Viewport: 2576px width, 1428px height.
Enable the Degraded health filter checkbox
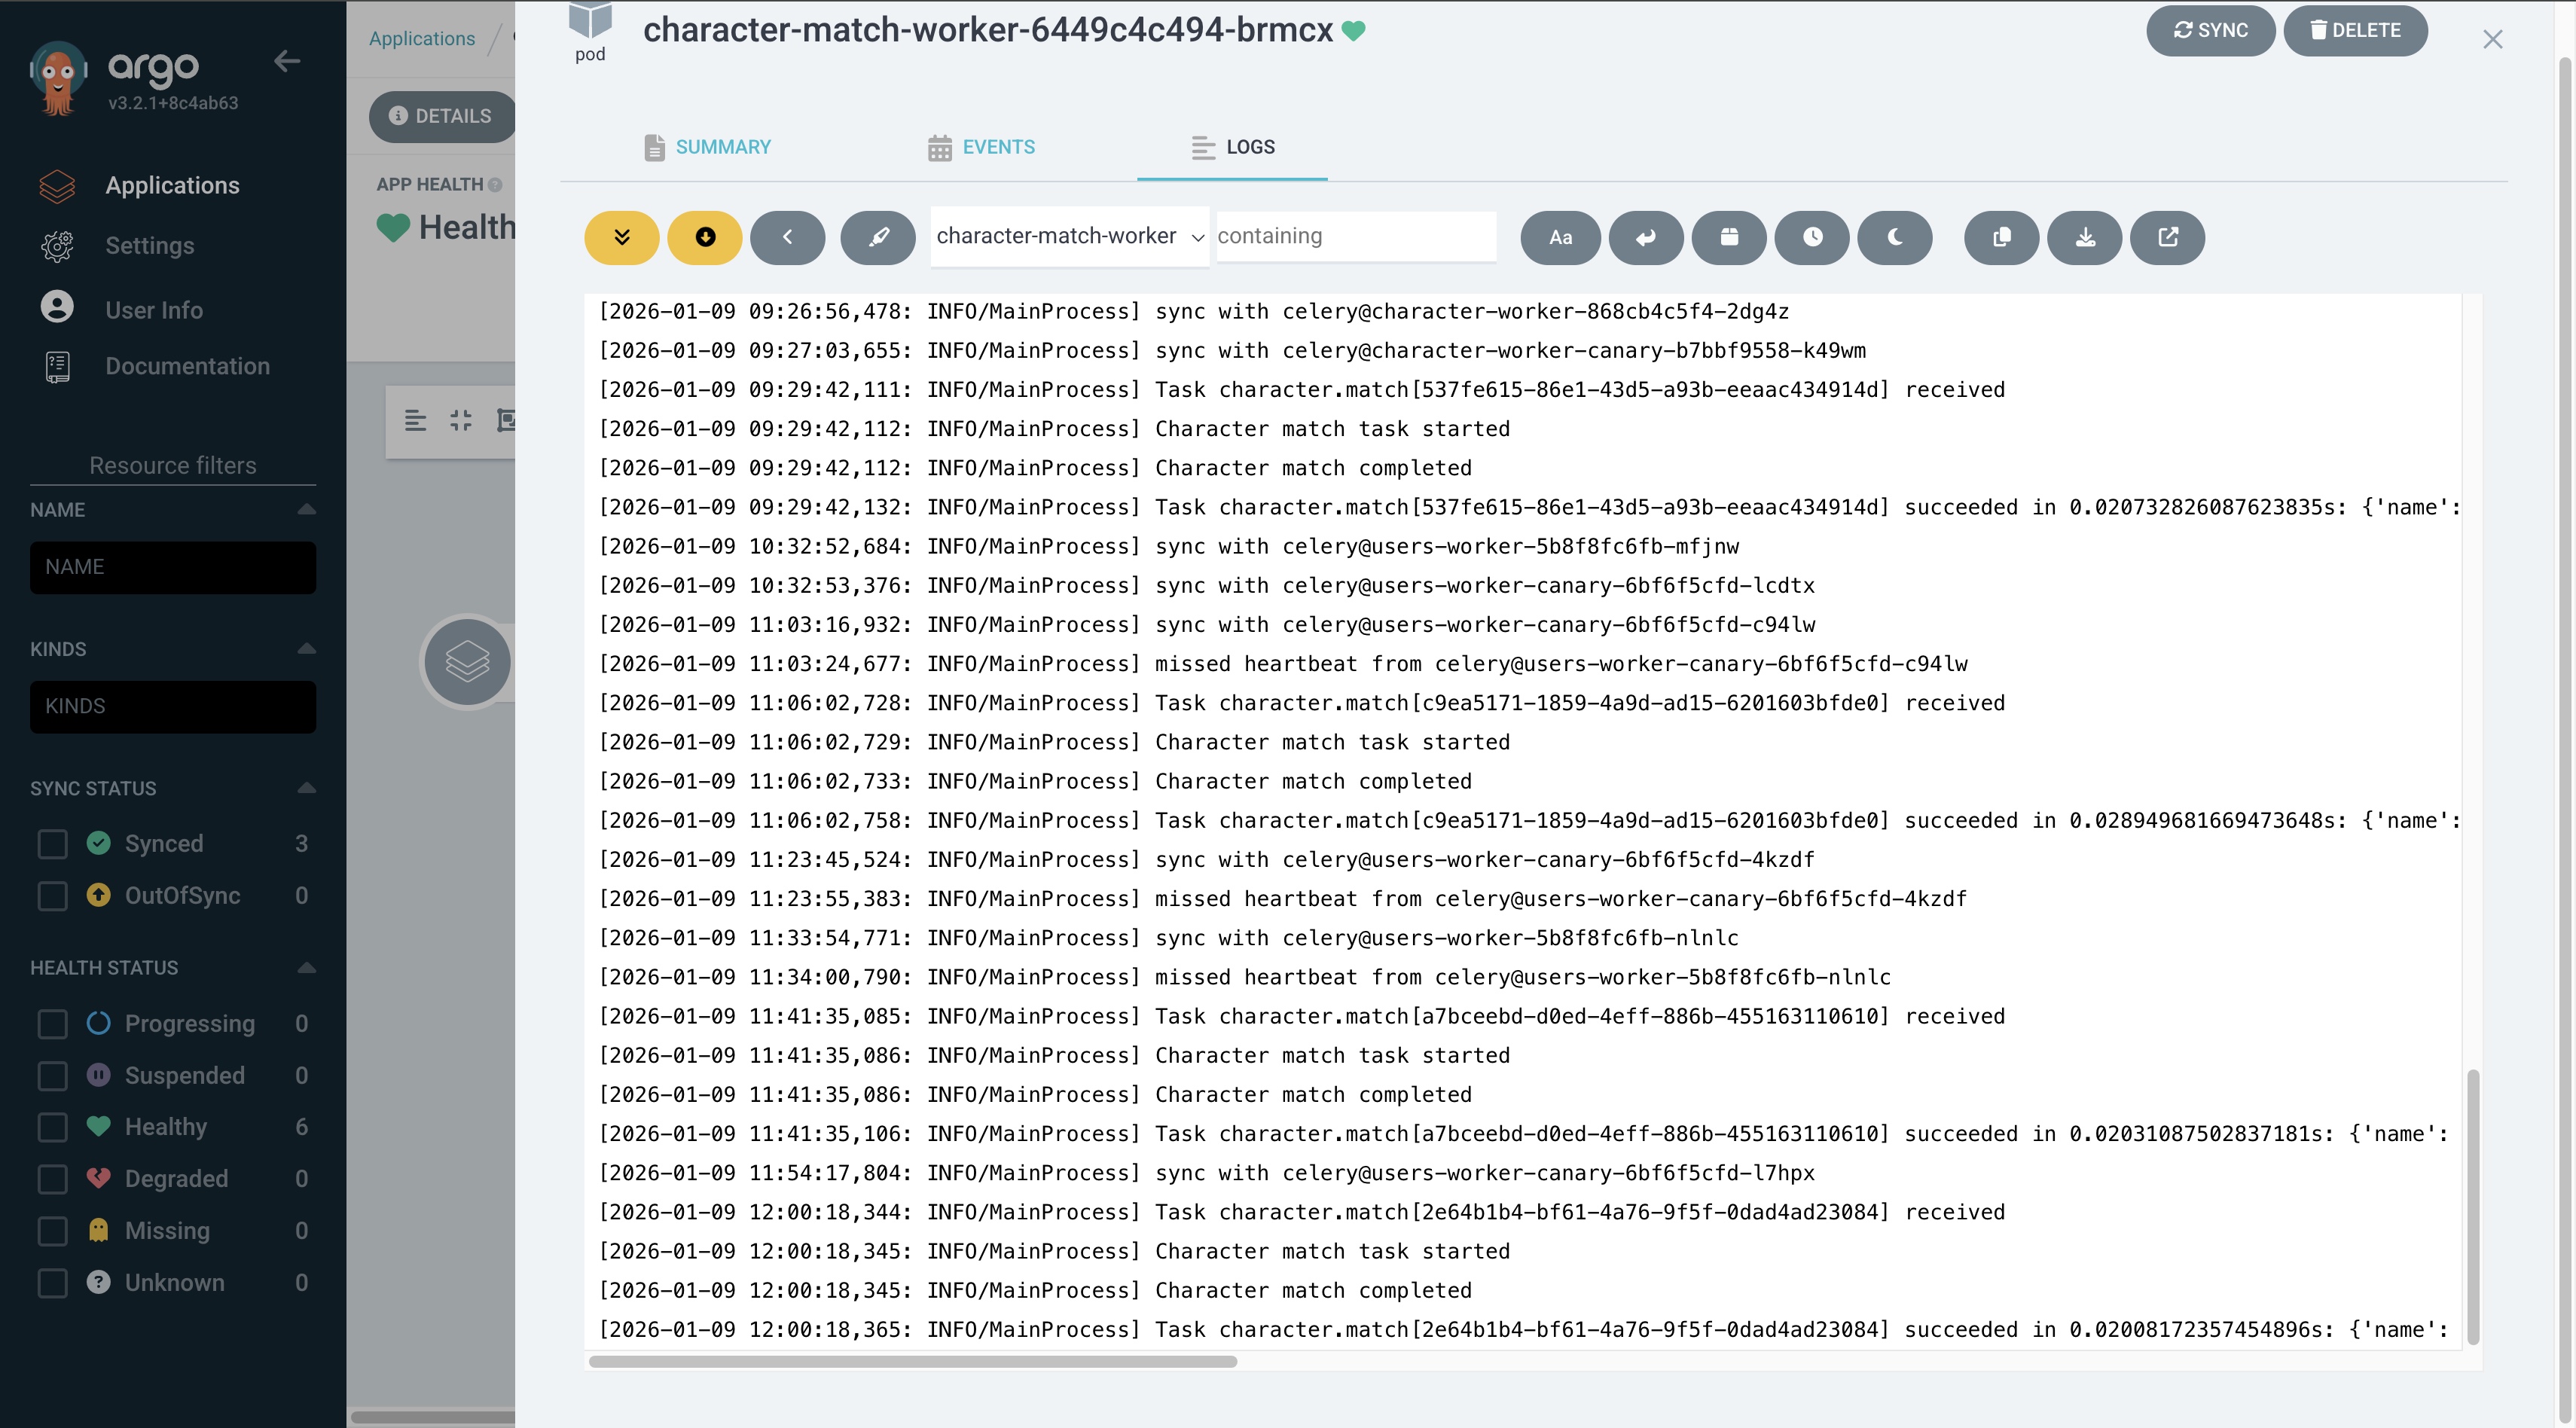point(52,1179)
